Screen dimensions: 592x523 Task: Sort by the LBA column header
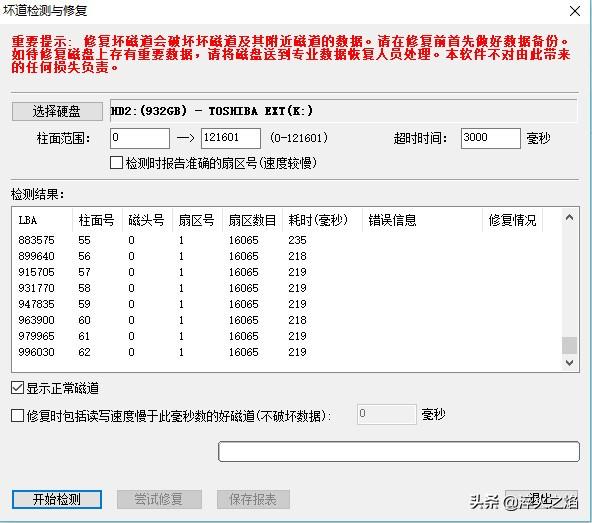point(42,220)
